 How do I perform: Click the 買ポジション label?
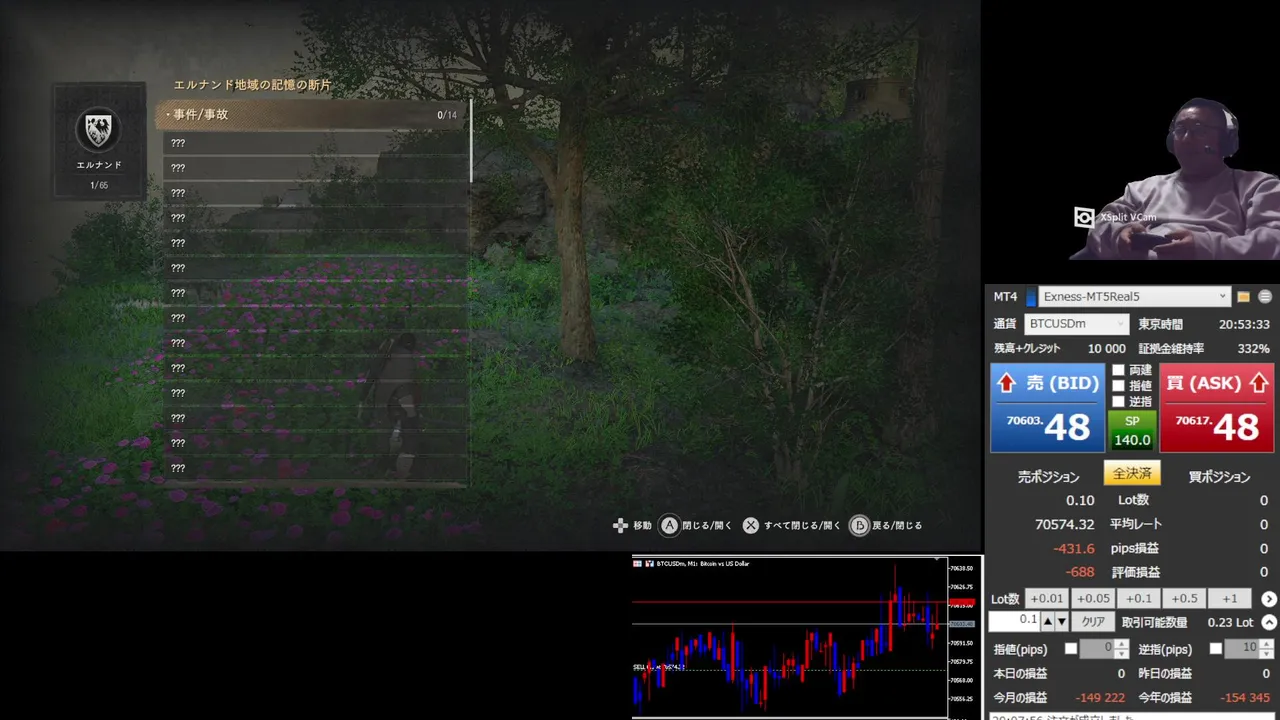coord(1220,477)
